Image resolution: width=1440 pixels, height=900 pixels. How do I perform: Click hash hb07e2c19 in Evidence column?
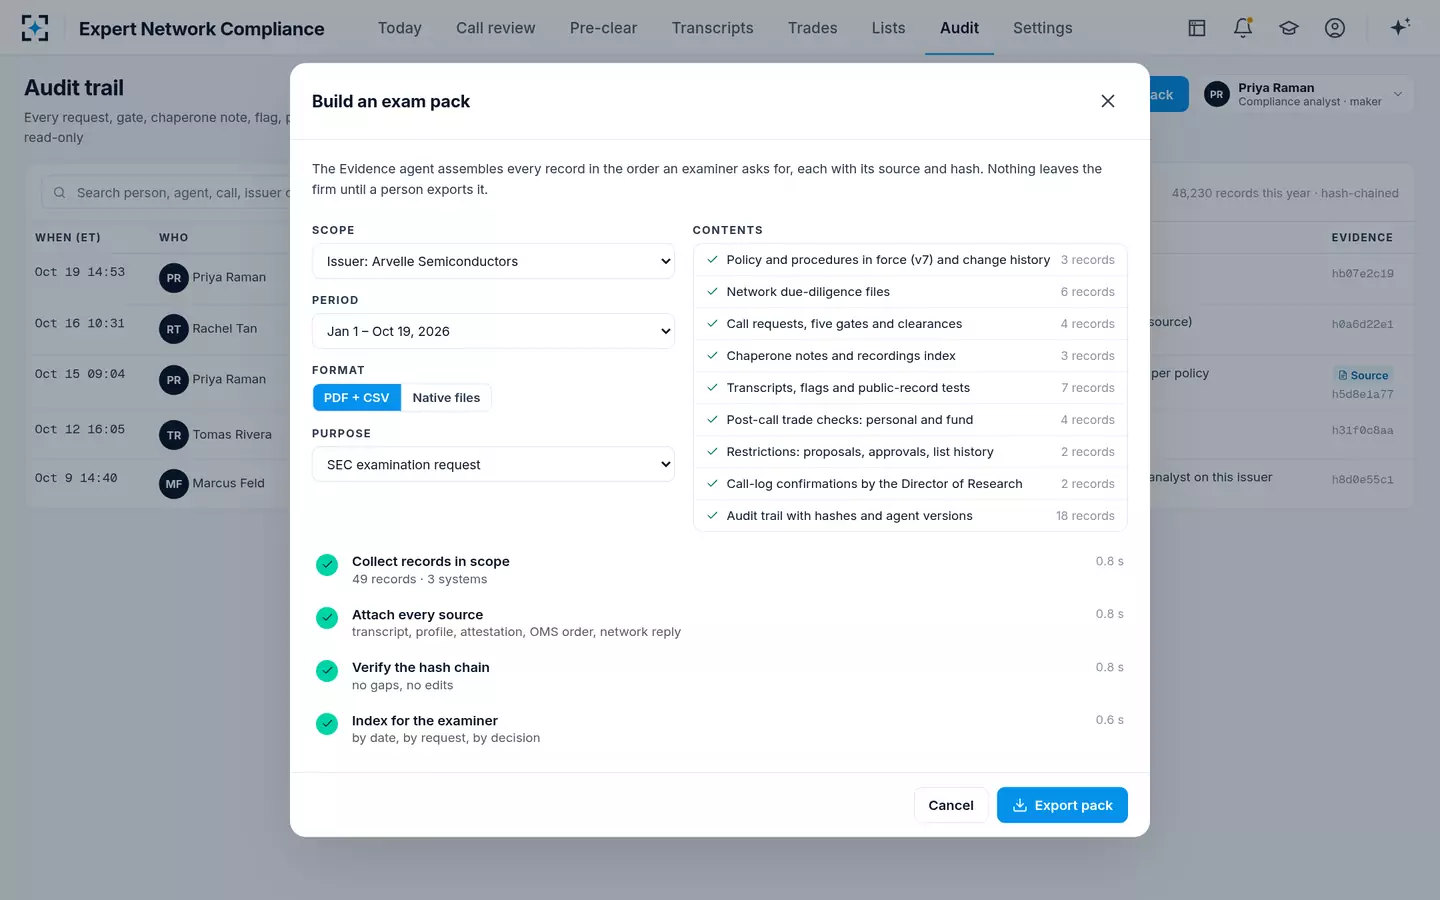[1362, 274]
